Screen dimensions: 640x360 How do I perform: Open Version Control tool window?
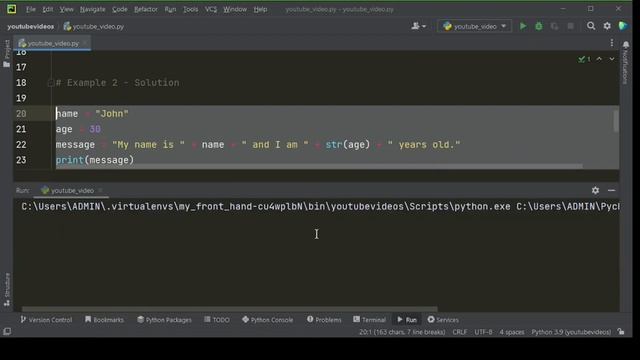coord(46,320)
